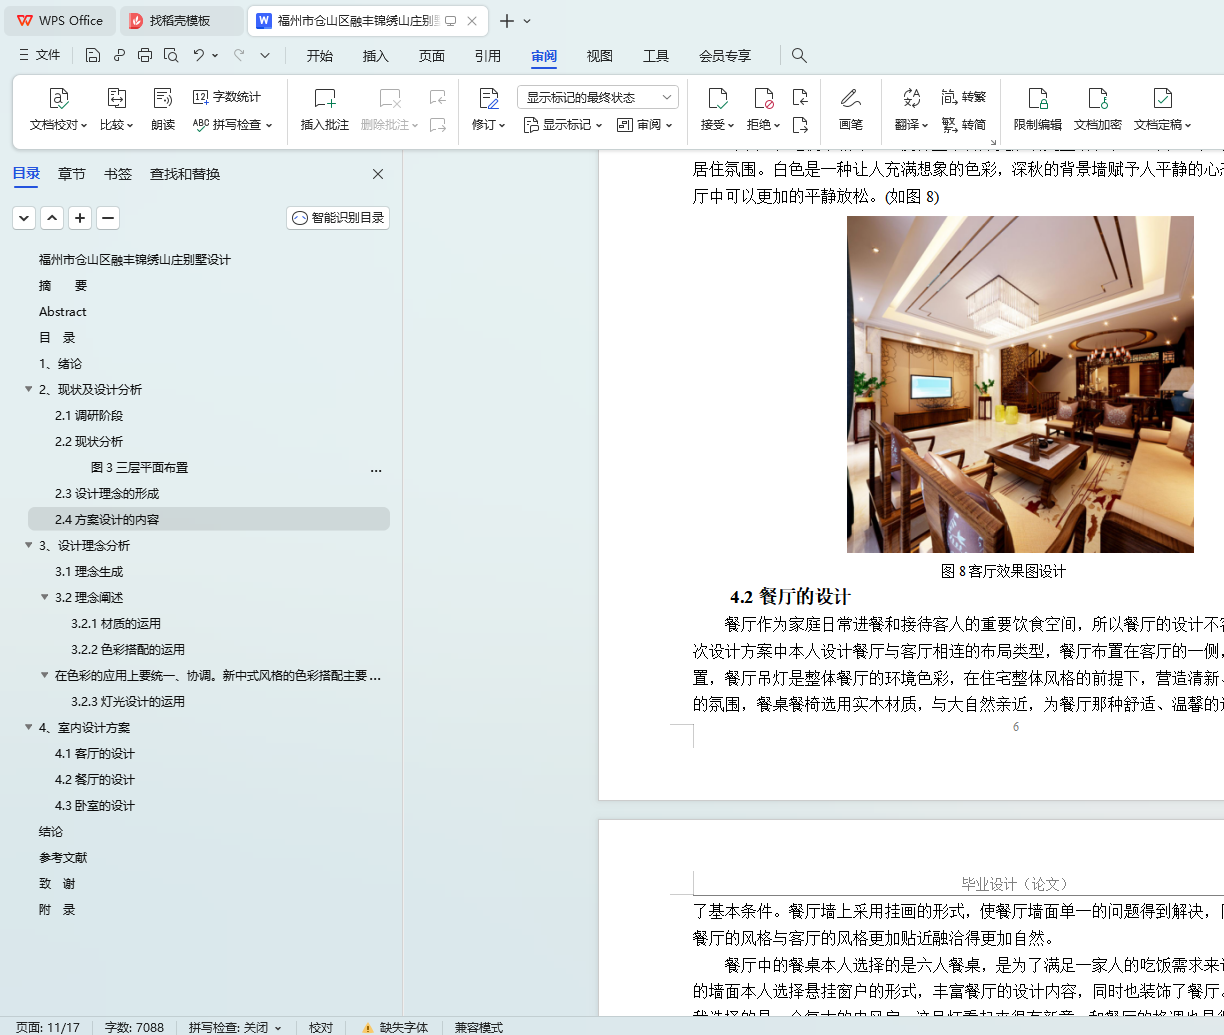Image resolution: width=1224 pixels, height=1035 pixels.
Task: Open the search magnifier in menu bar
Action: click(799, 55)
